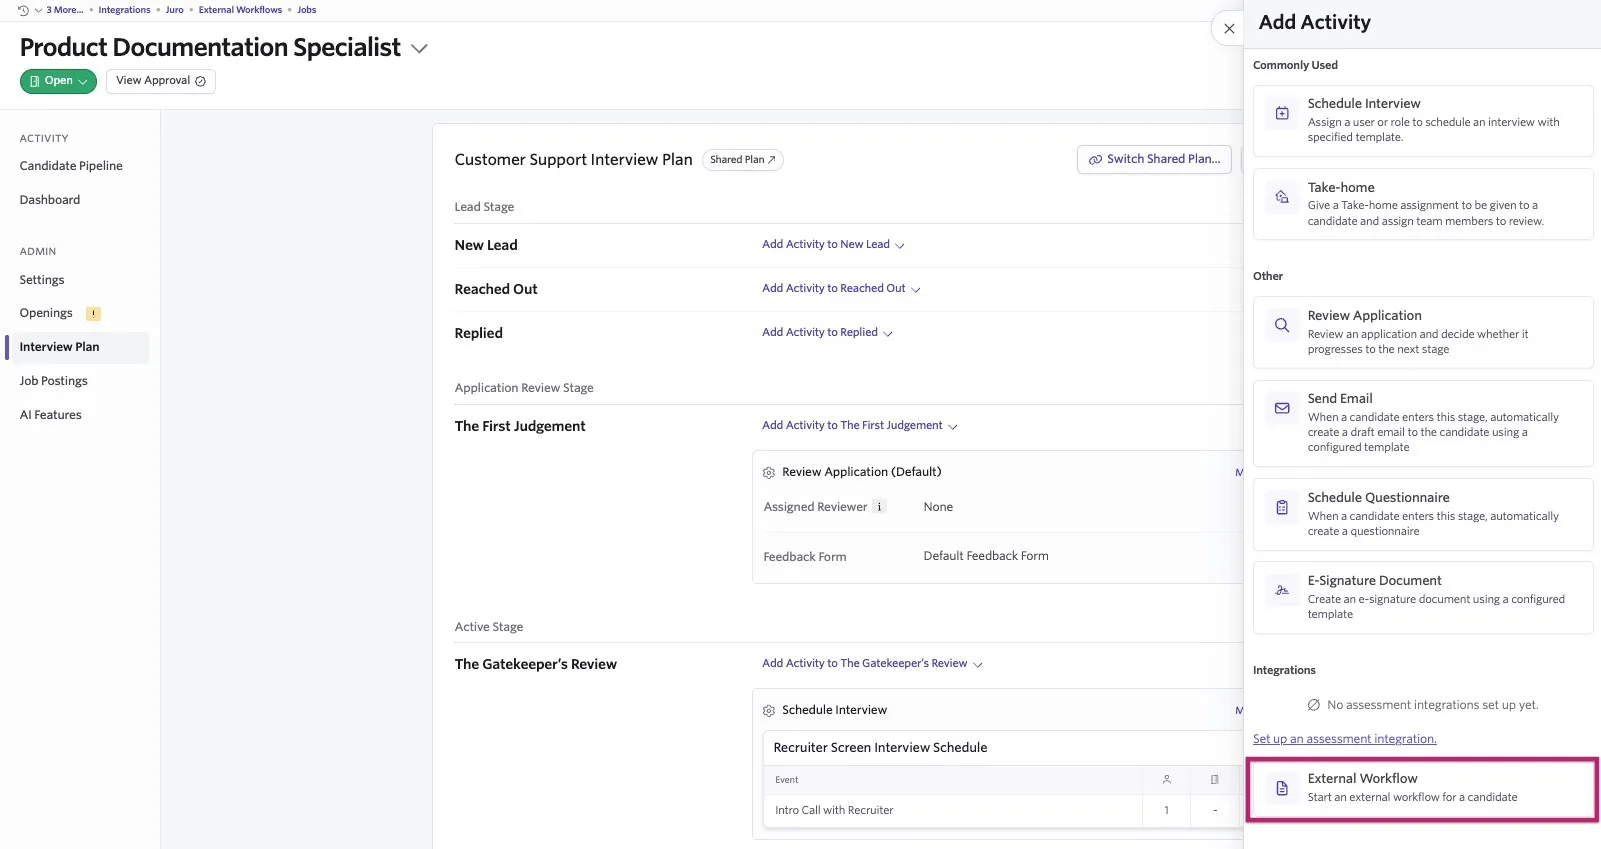The width and height of the screenshot is (1601, 849).
Task: Click the warning badge beside Openings
Action: (x=93, y=313)
